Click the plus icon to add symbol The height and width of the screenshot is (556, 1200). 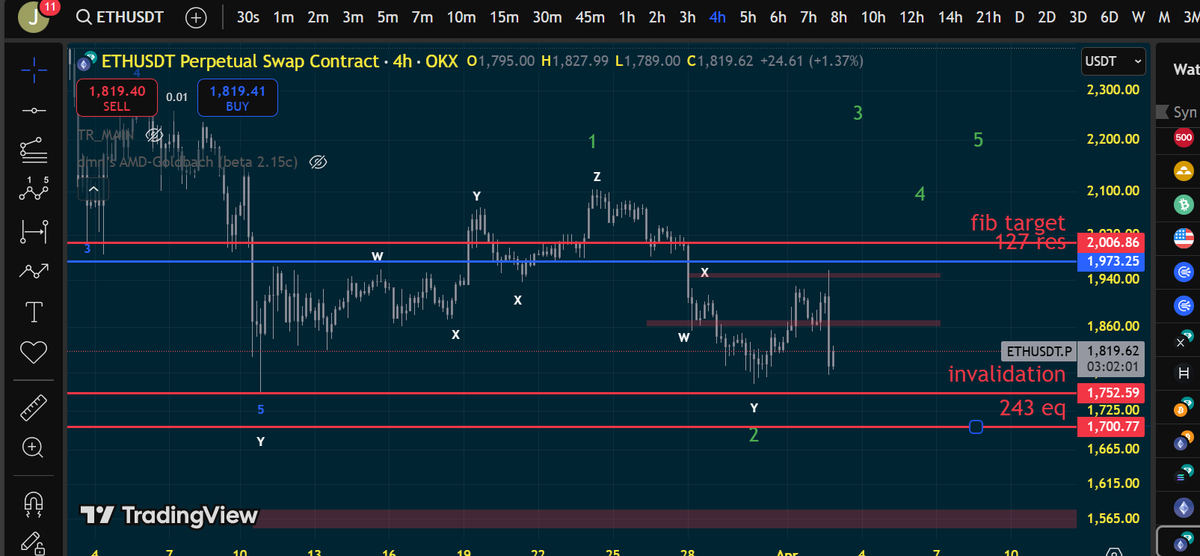point(196,17)
